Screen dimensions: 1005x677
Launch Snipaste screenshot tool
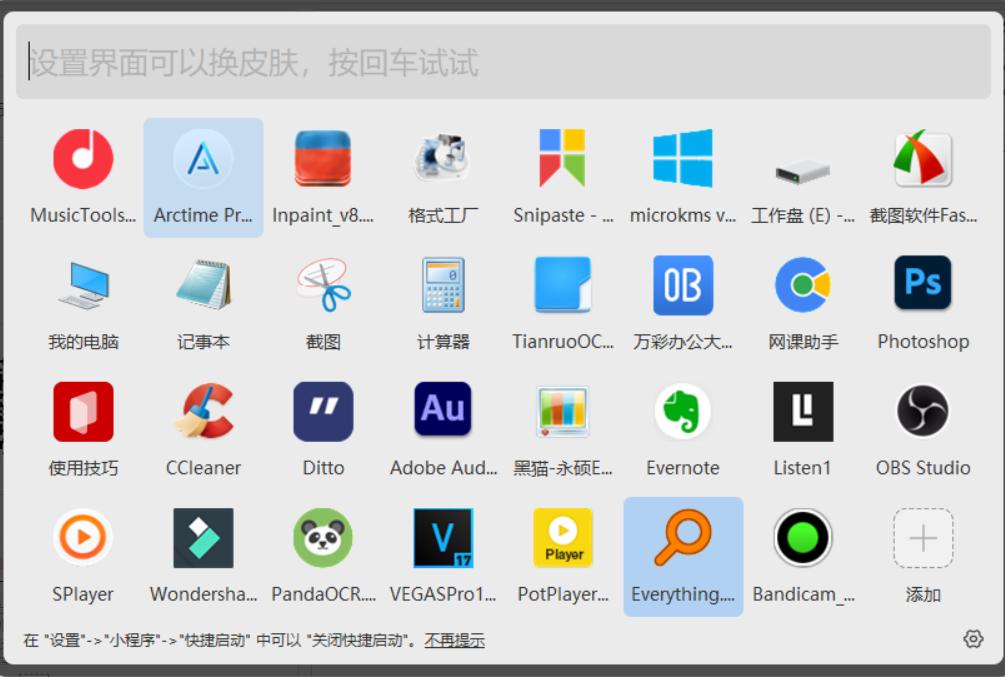[x=562, y=171]
